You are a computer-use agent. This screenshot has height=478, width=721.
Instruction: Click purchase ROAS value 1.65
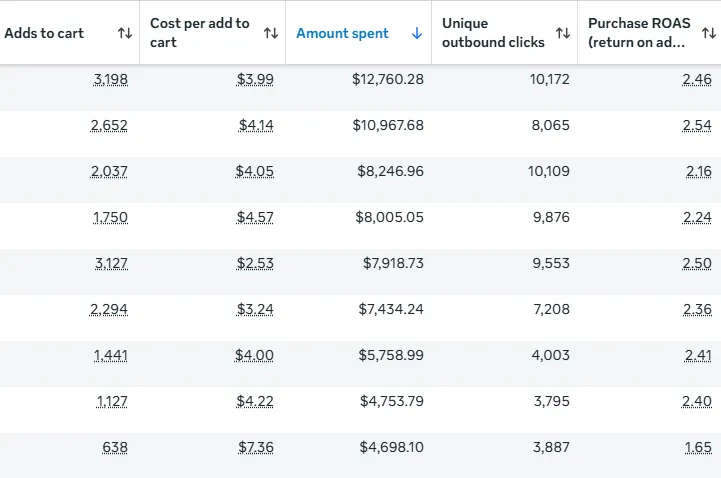tap(698, 447)
